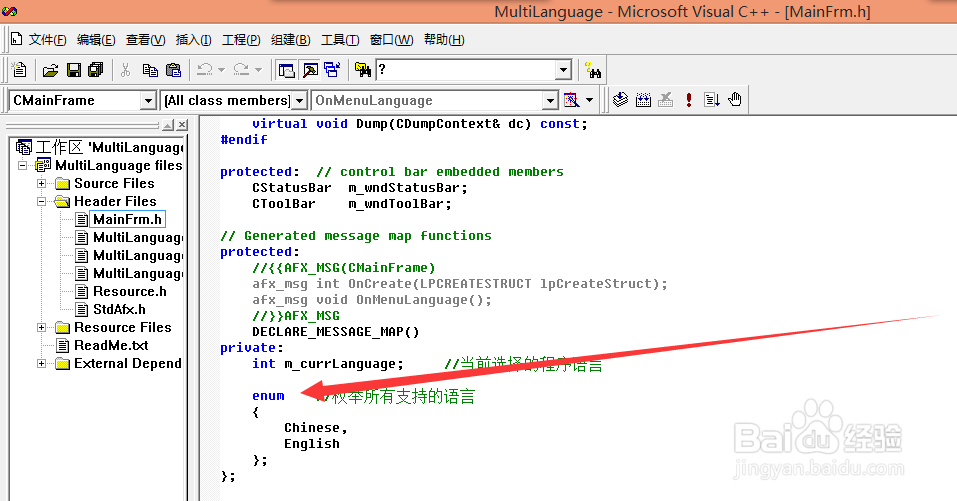Open the All class members filter dropdown

pyautogui.click(x=299, y=101)
